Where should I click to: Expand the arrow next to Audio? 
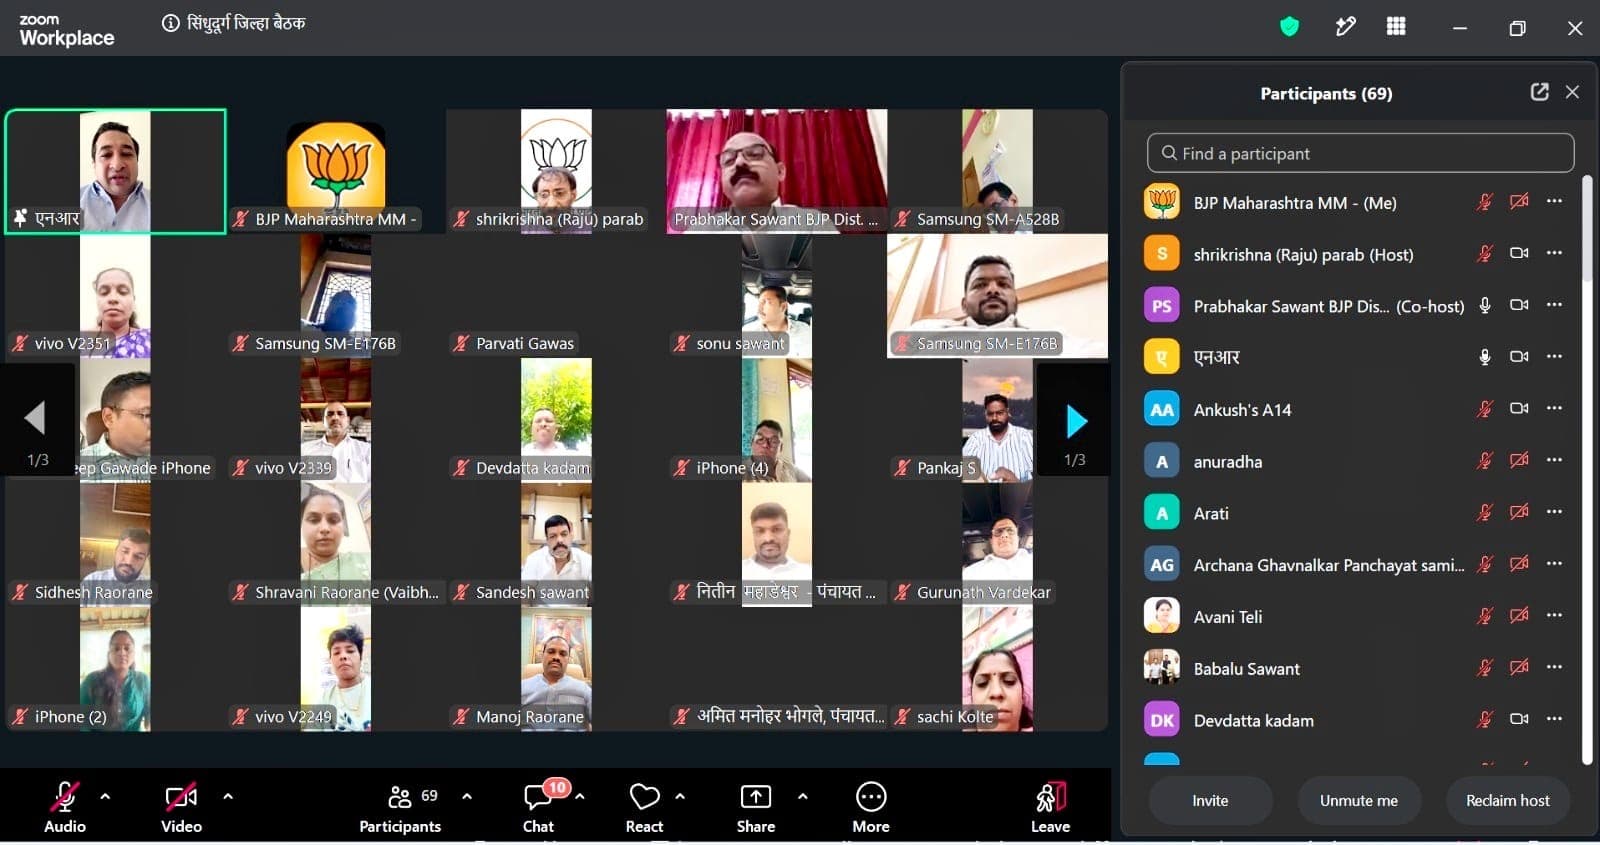[x=105, y=797]
